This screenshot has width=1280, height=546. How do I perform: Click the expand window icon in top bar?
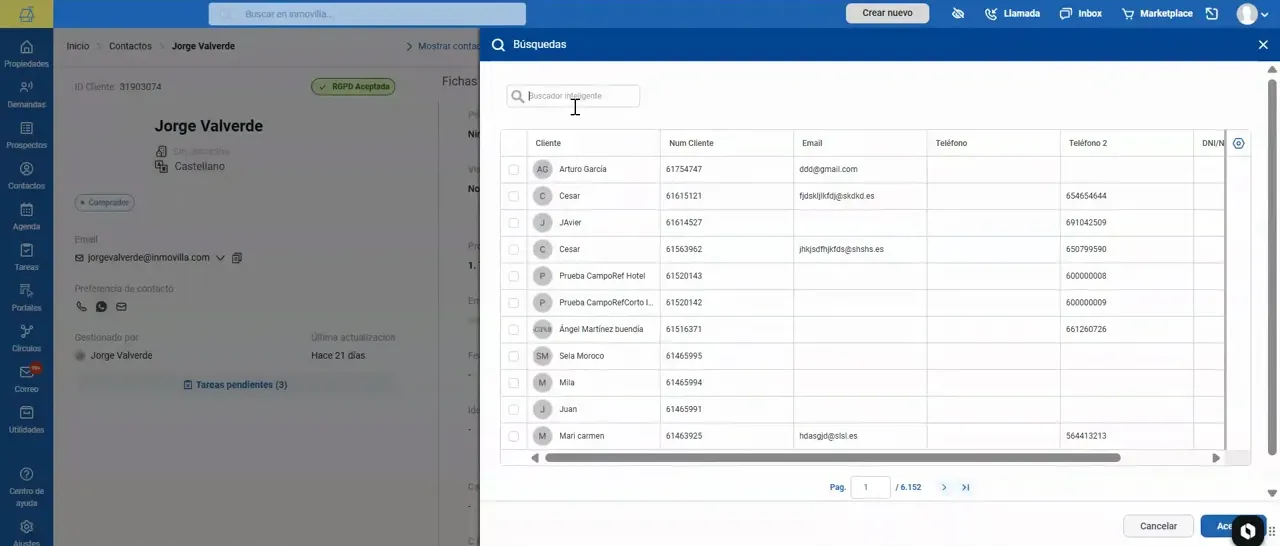click(x=1212, y=14)
